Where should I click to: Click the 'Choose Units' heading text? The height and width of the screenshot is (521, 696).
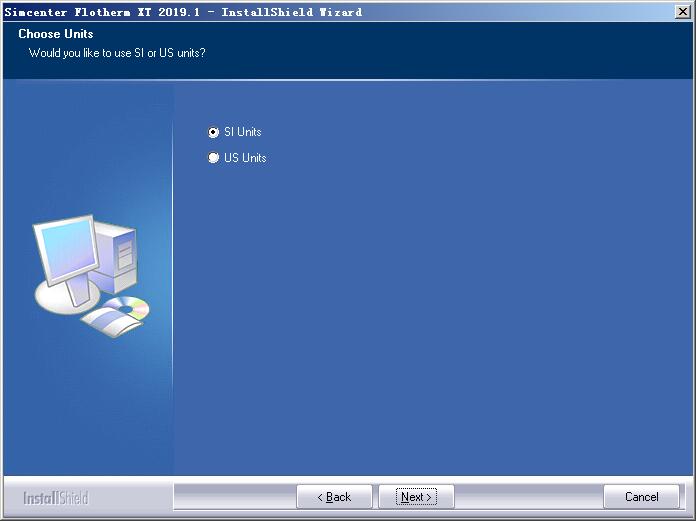(56, 34)
